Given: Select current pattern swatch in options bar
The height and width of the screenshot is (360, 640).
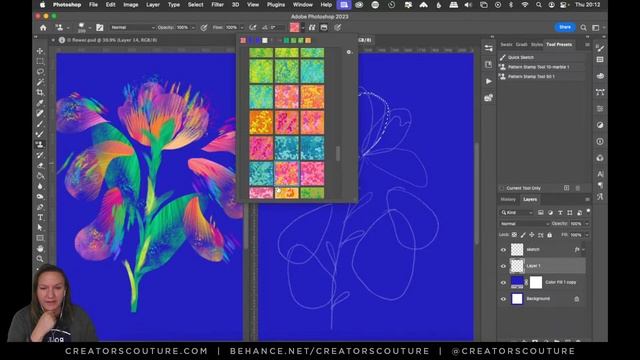Looking at the screenshot, I should 294,27.
